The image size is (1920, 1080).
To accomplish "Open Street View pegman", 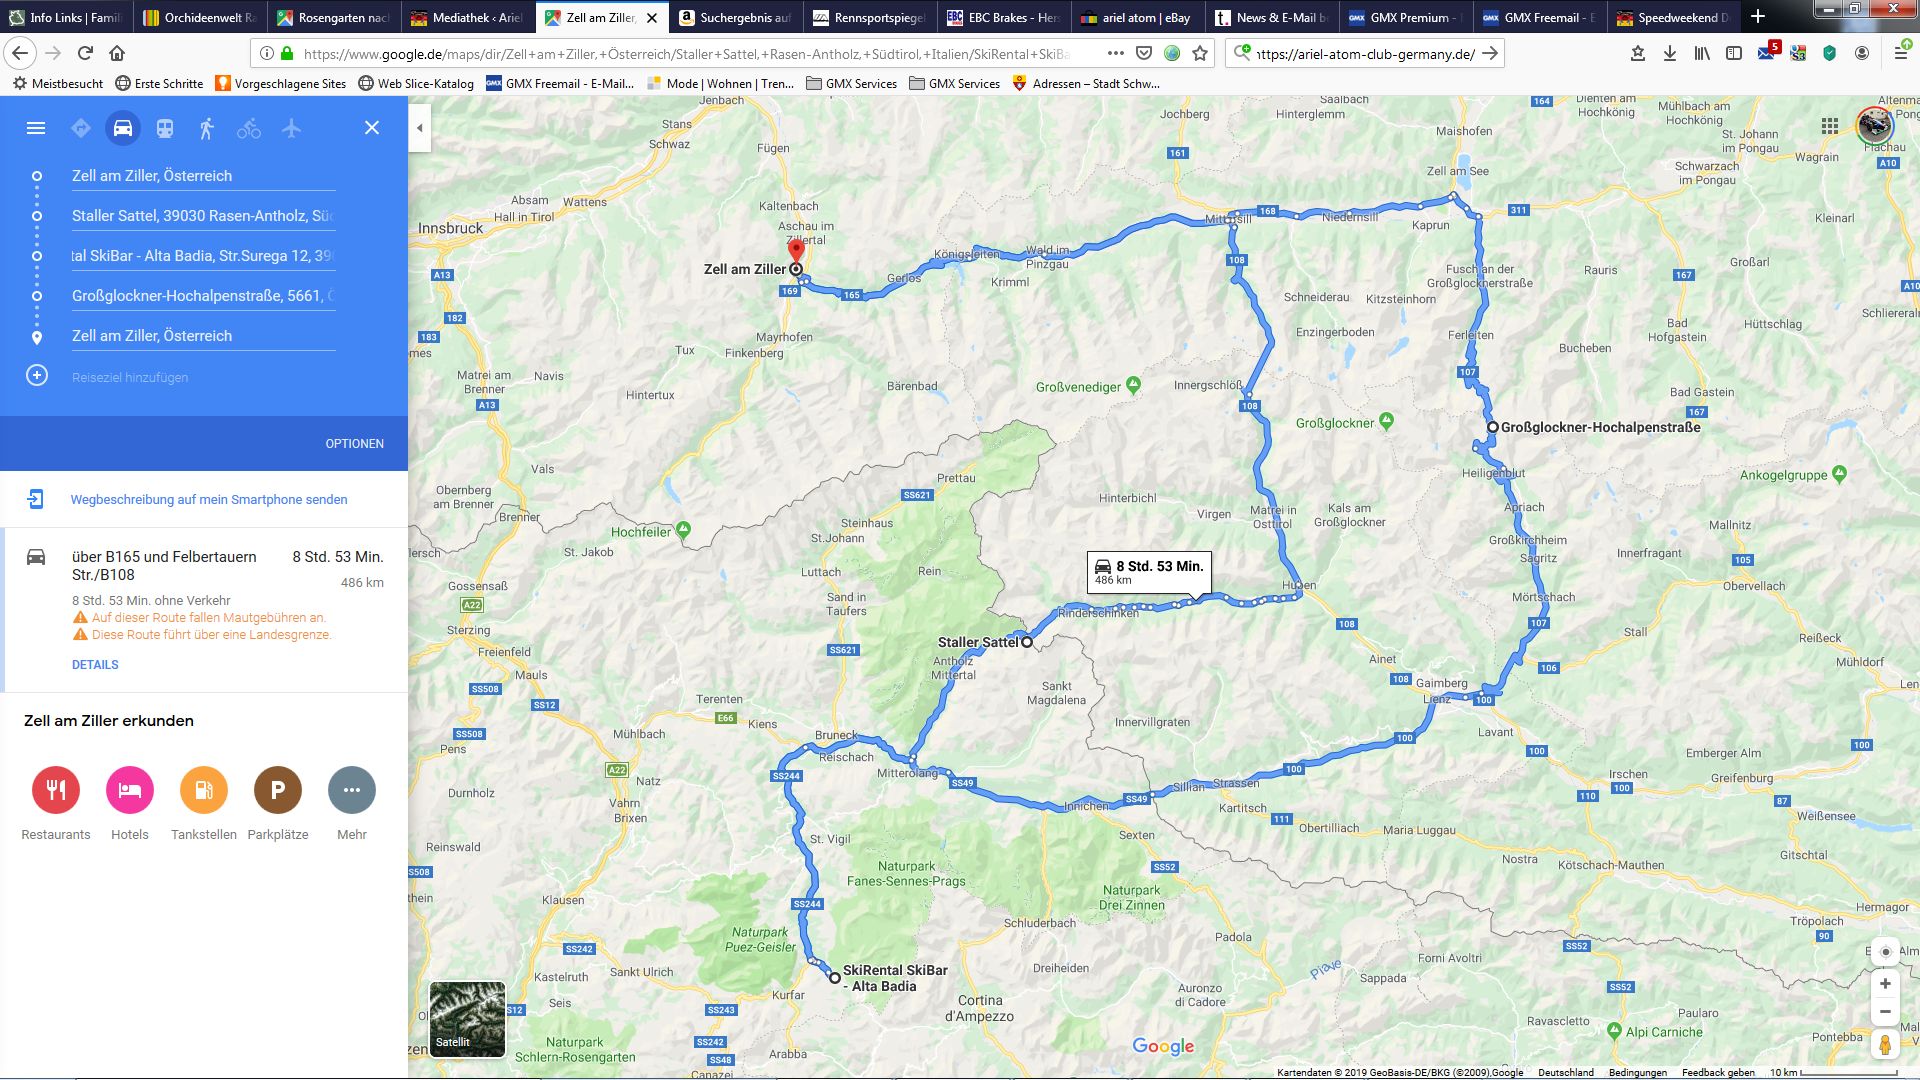I will 1885,1046.
